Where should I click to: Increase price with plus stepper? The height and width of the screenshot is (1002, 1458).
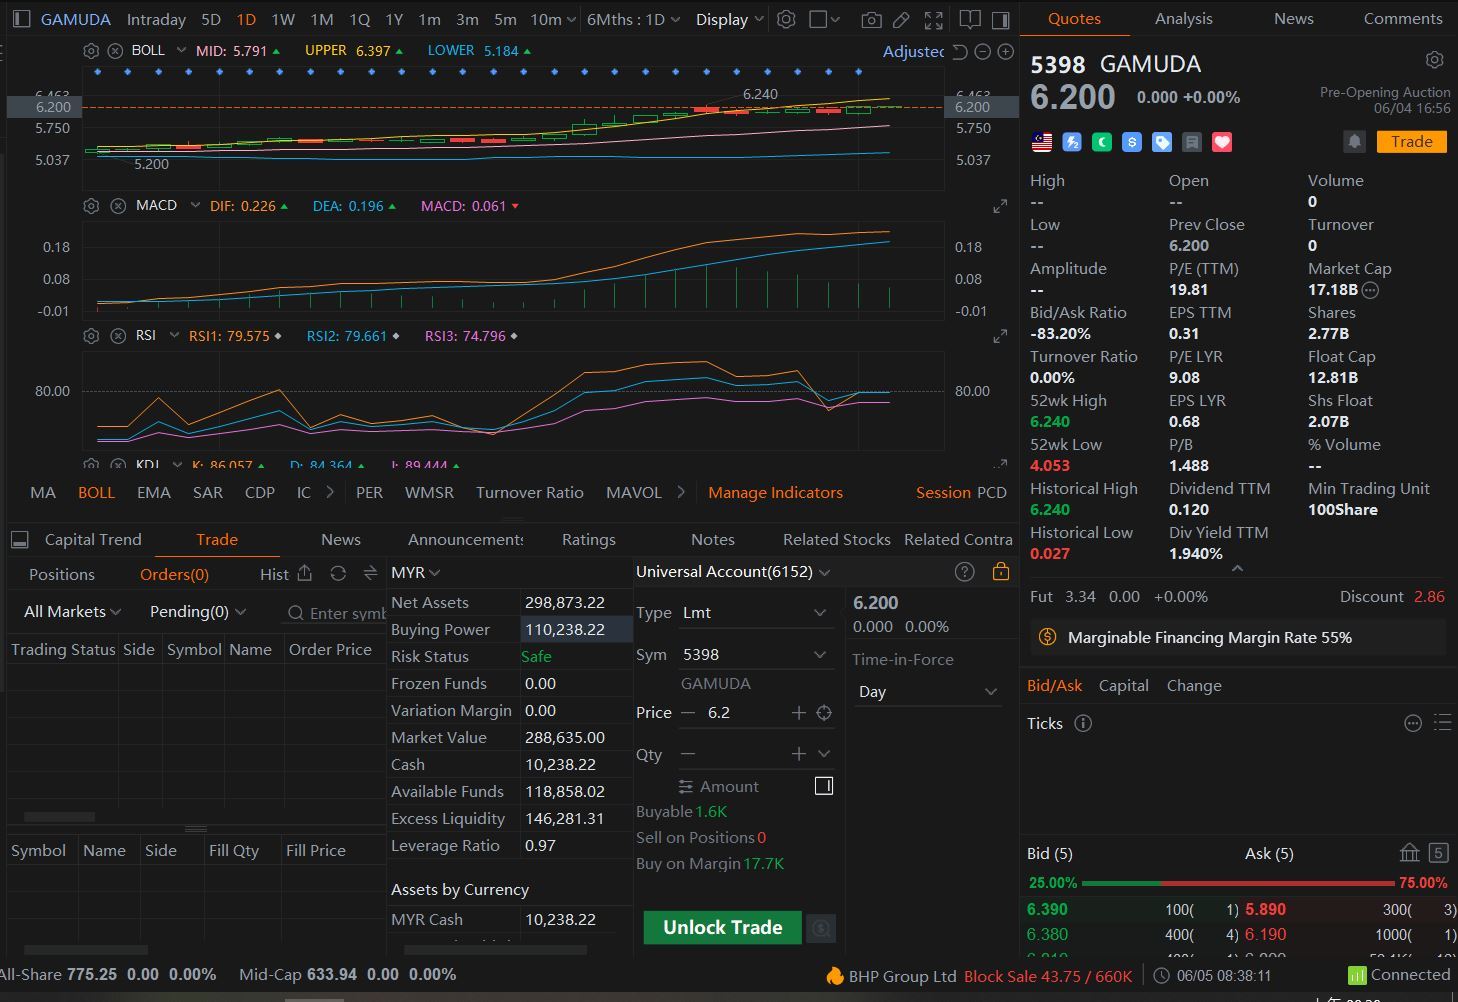click(x=798, y=712)
